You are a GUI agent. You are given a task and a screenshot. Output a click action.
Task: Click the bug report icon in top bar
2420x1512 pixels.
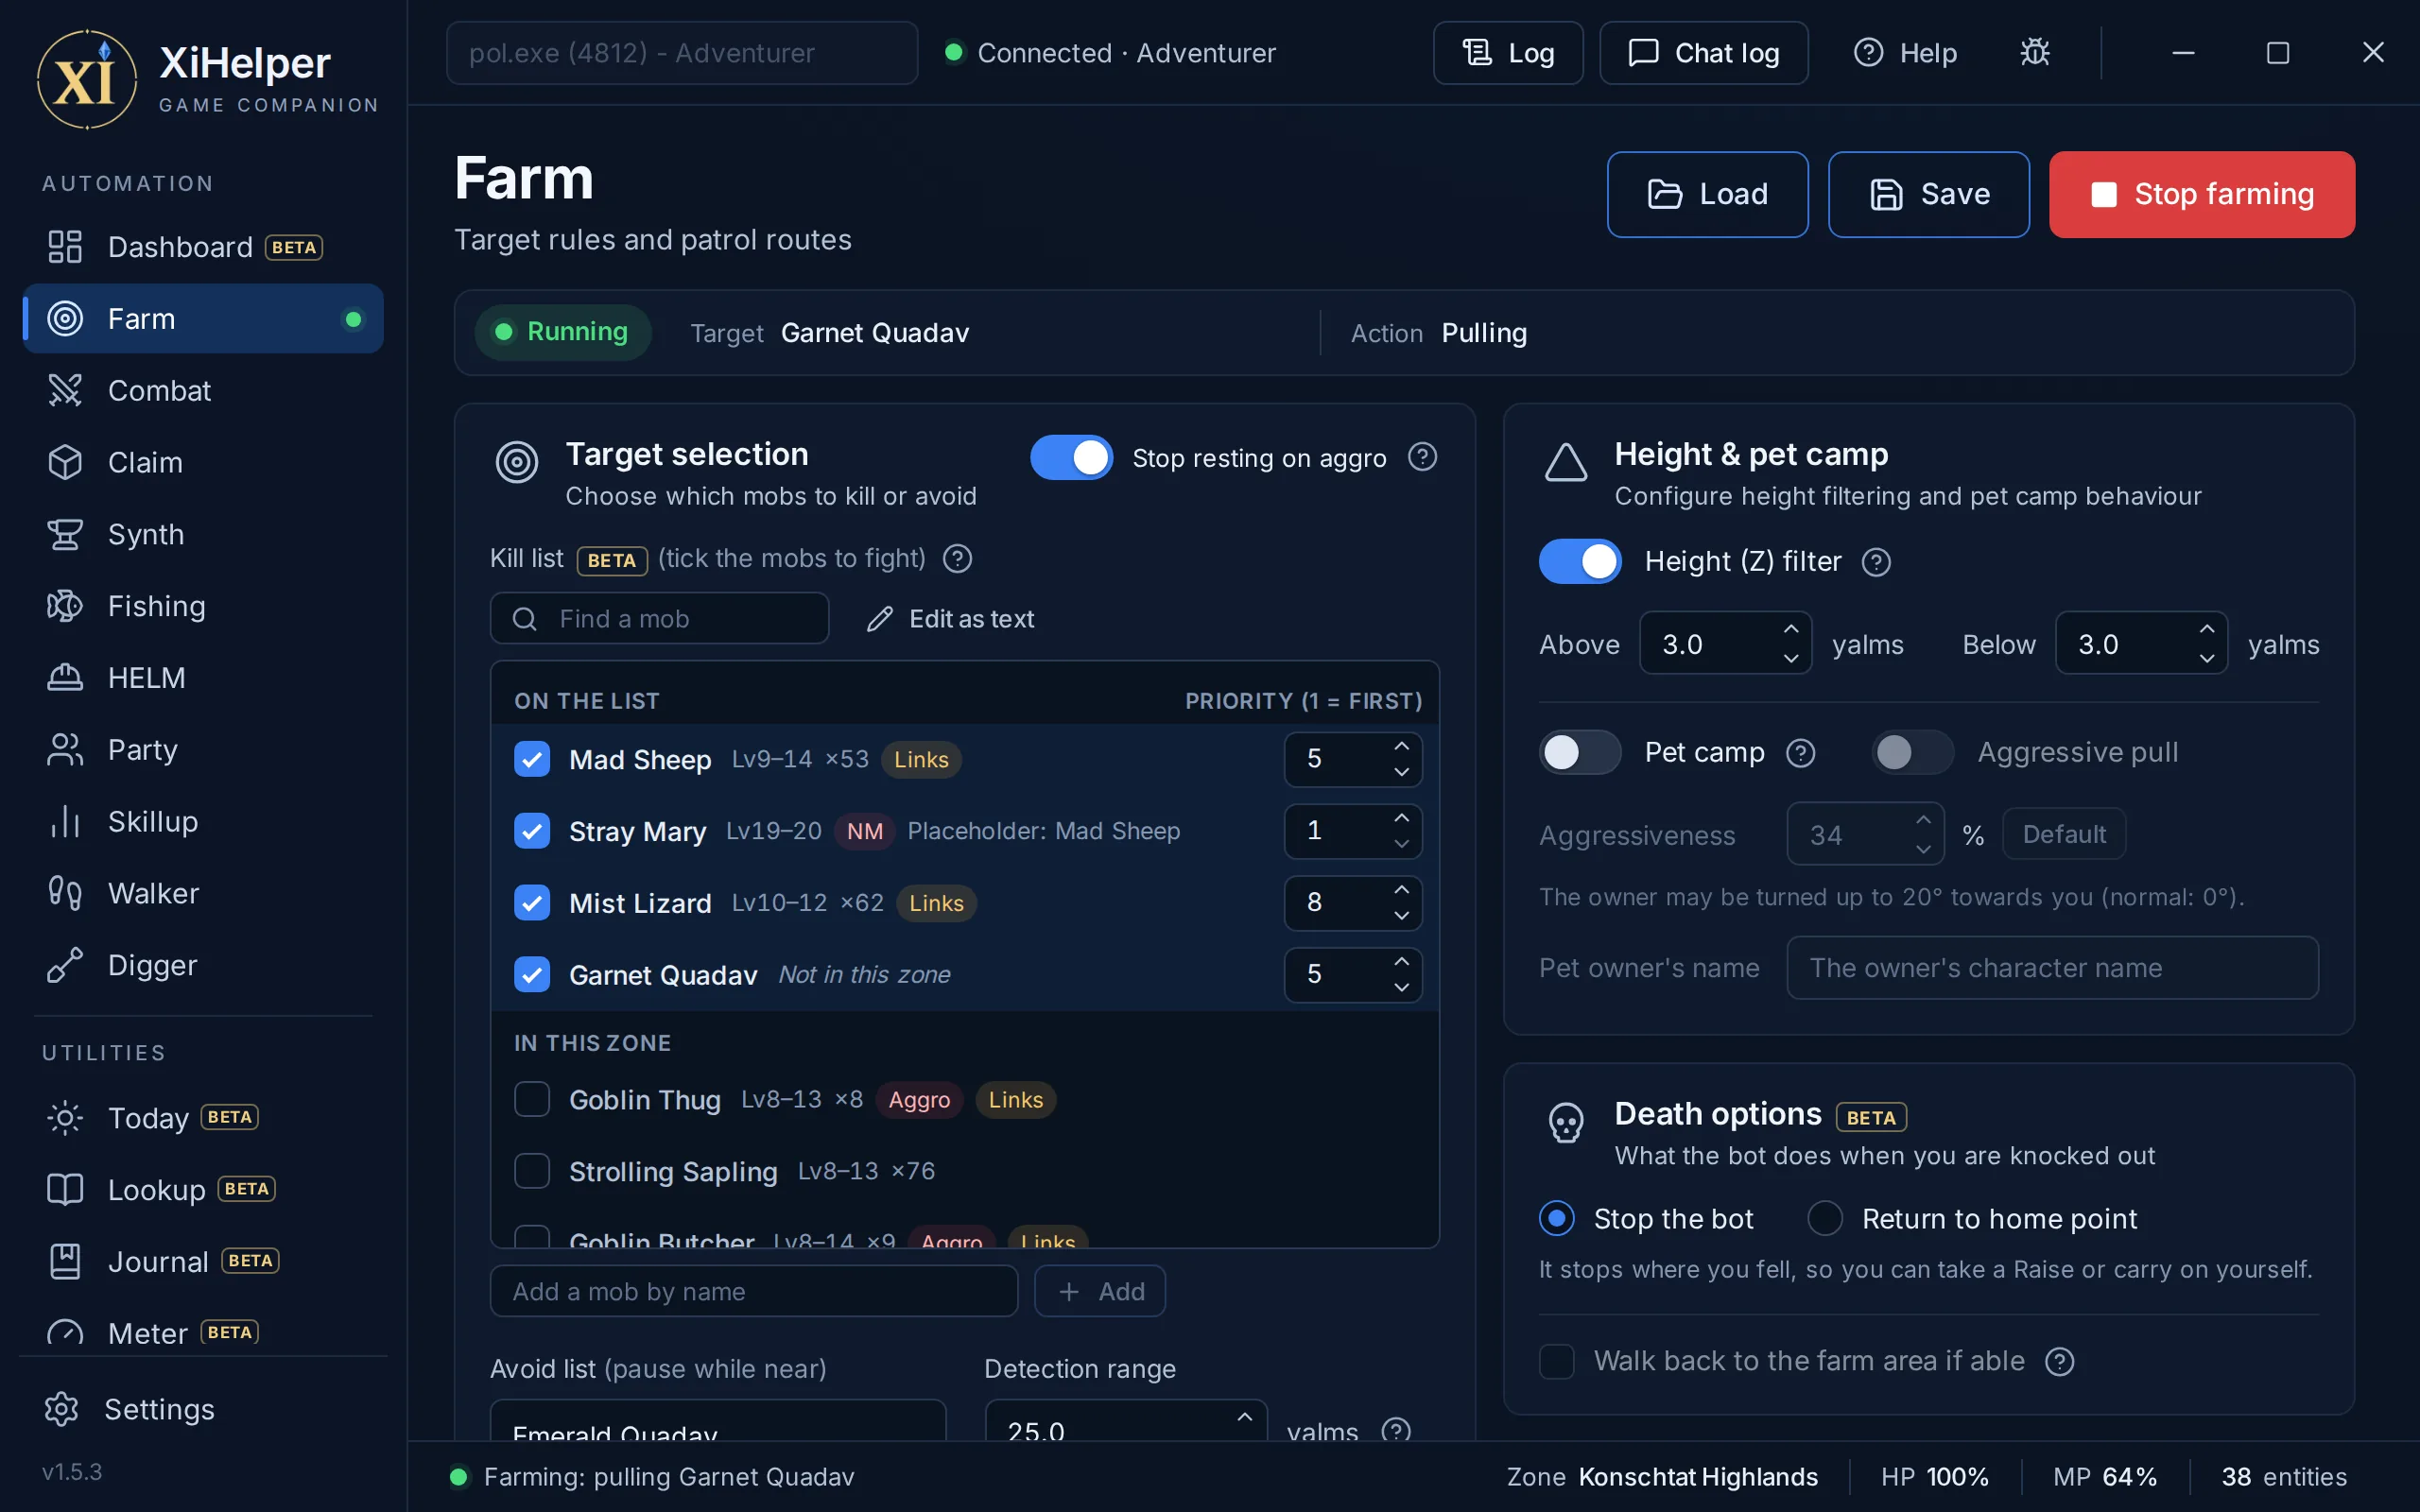[2034, 52]
